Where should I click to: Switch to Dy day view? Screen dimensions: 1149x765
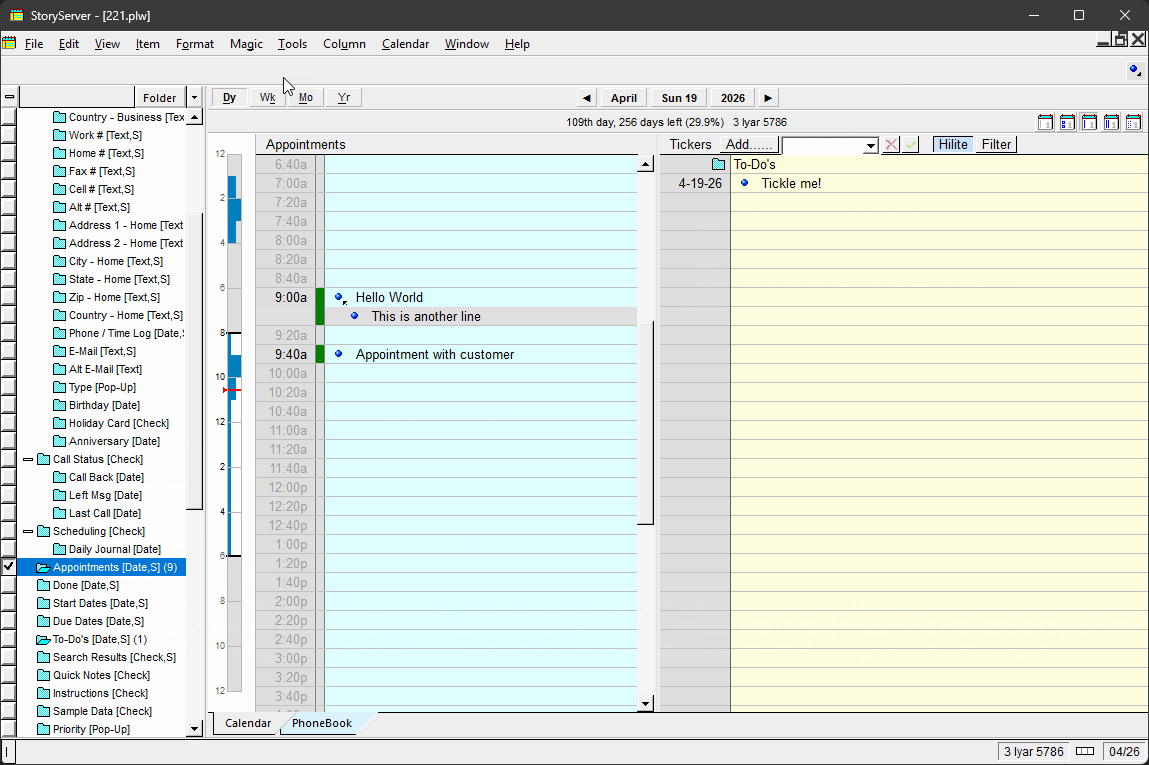229,97
